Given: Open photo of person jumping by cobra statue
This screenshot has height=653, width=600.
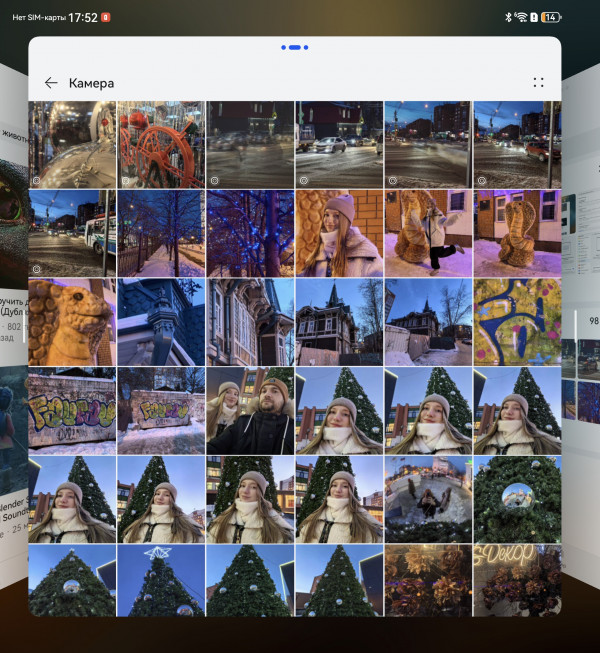Looking at the screenshot, I should [428, 234].
